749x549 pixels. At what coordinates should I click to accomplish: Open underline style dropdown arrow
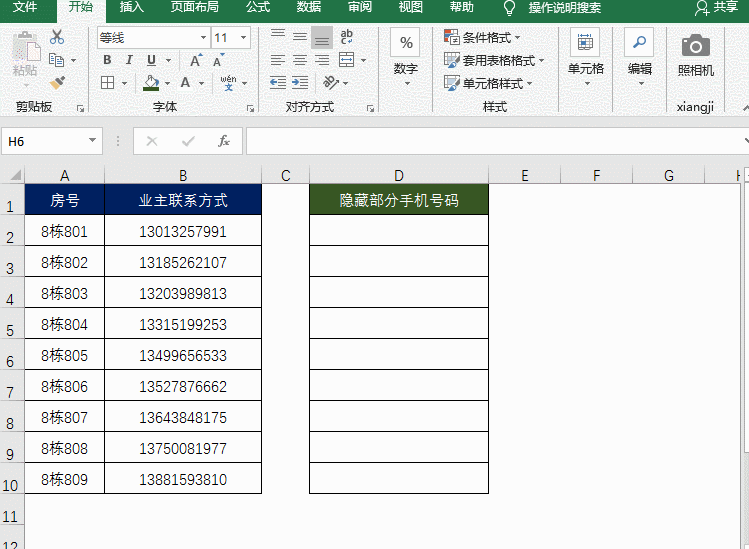click(168, 60)
